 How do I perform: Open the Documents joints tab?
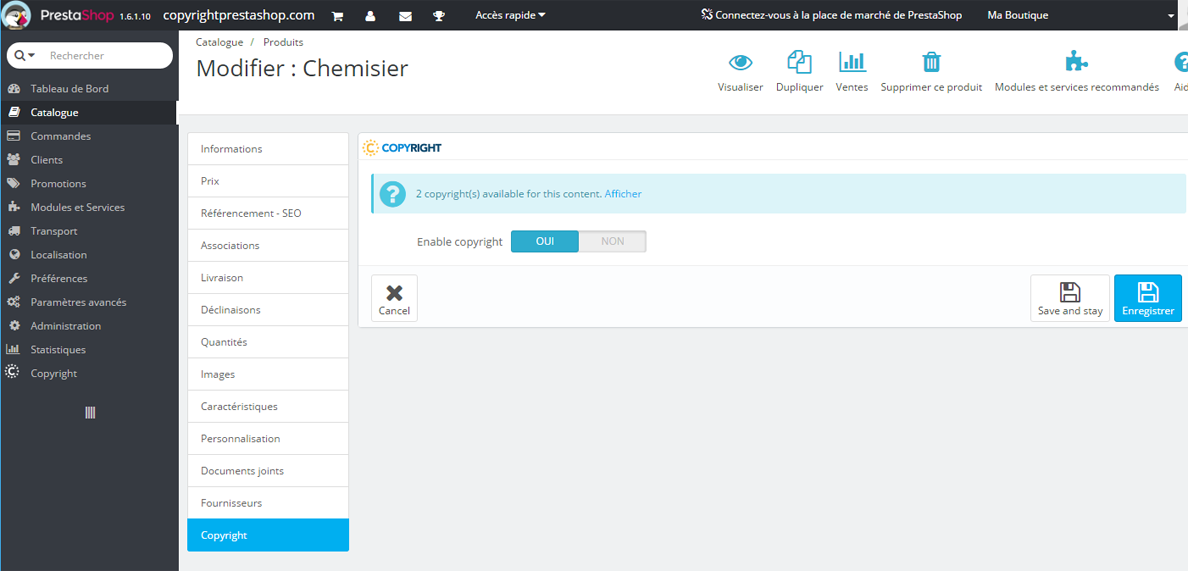[x=268, y=471]
